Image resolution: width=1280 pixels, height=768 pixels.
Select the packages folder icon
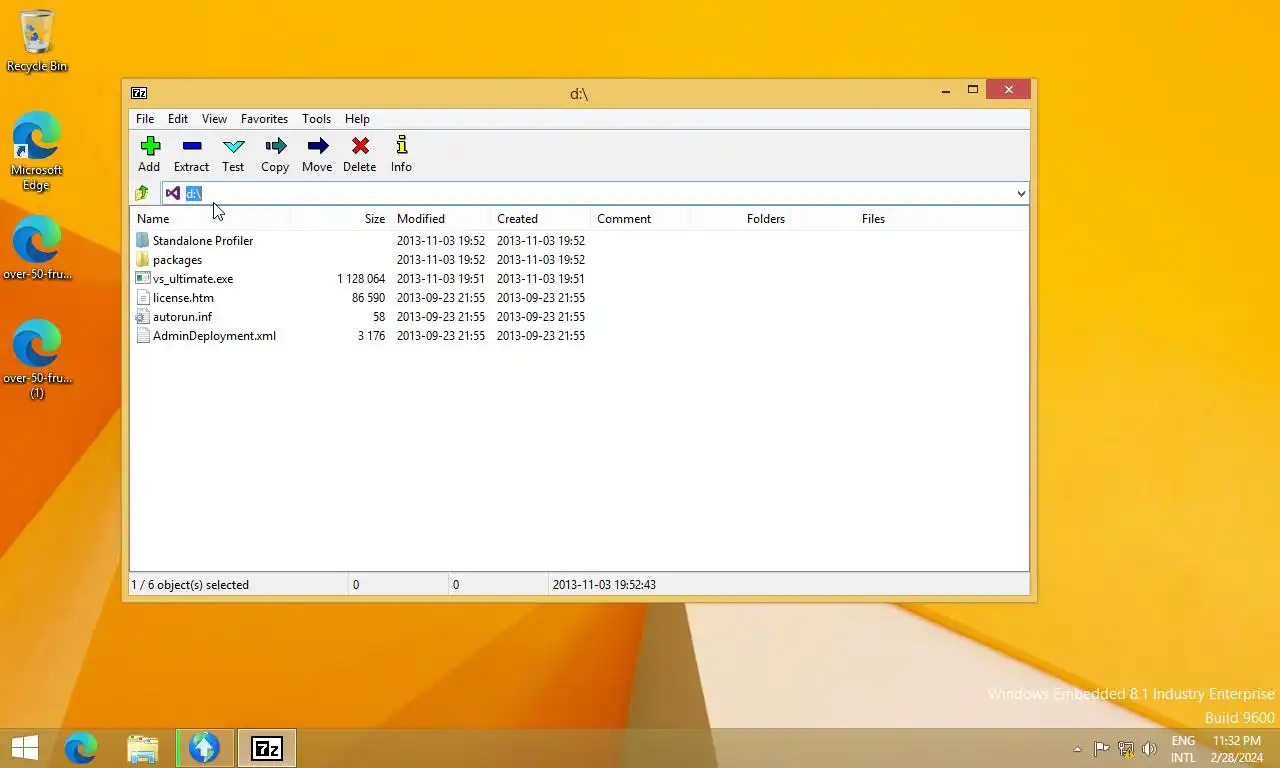(x=142, y=259)
